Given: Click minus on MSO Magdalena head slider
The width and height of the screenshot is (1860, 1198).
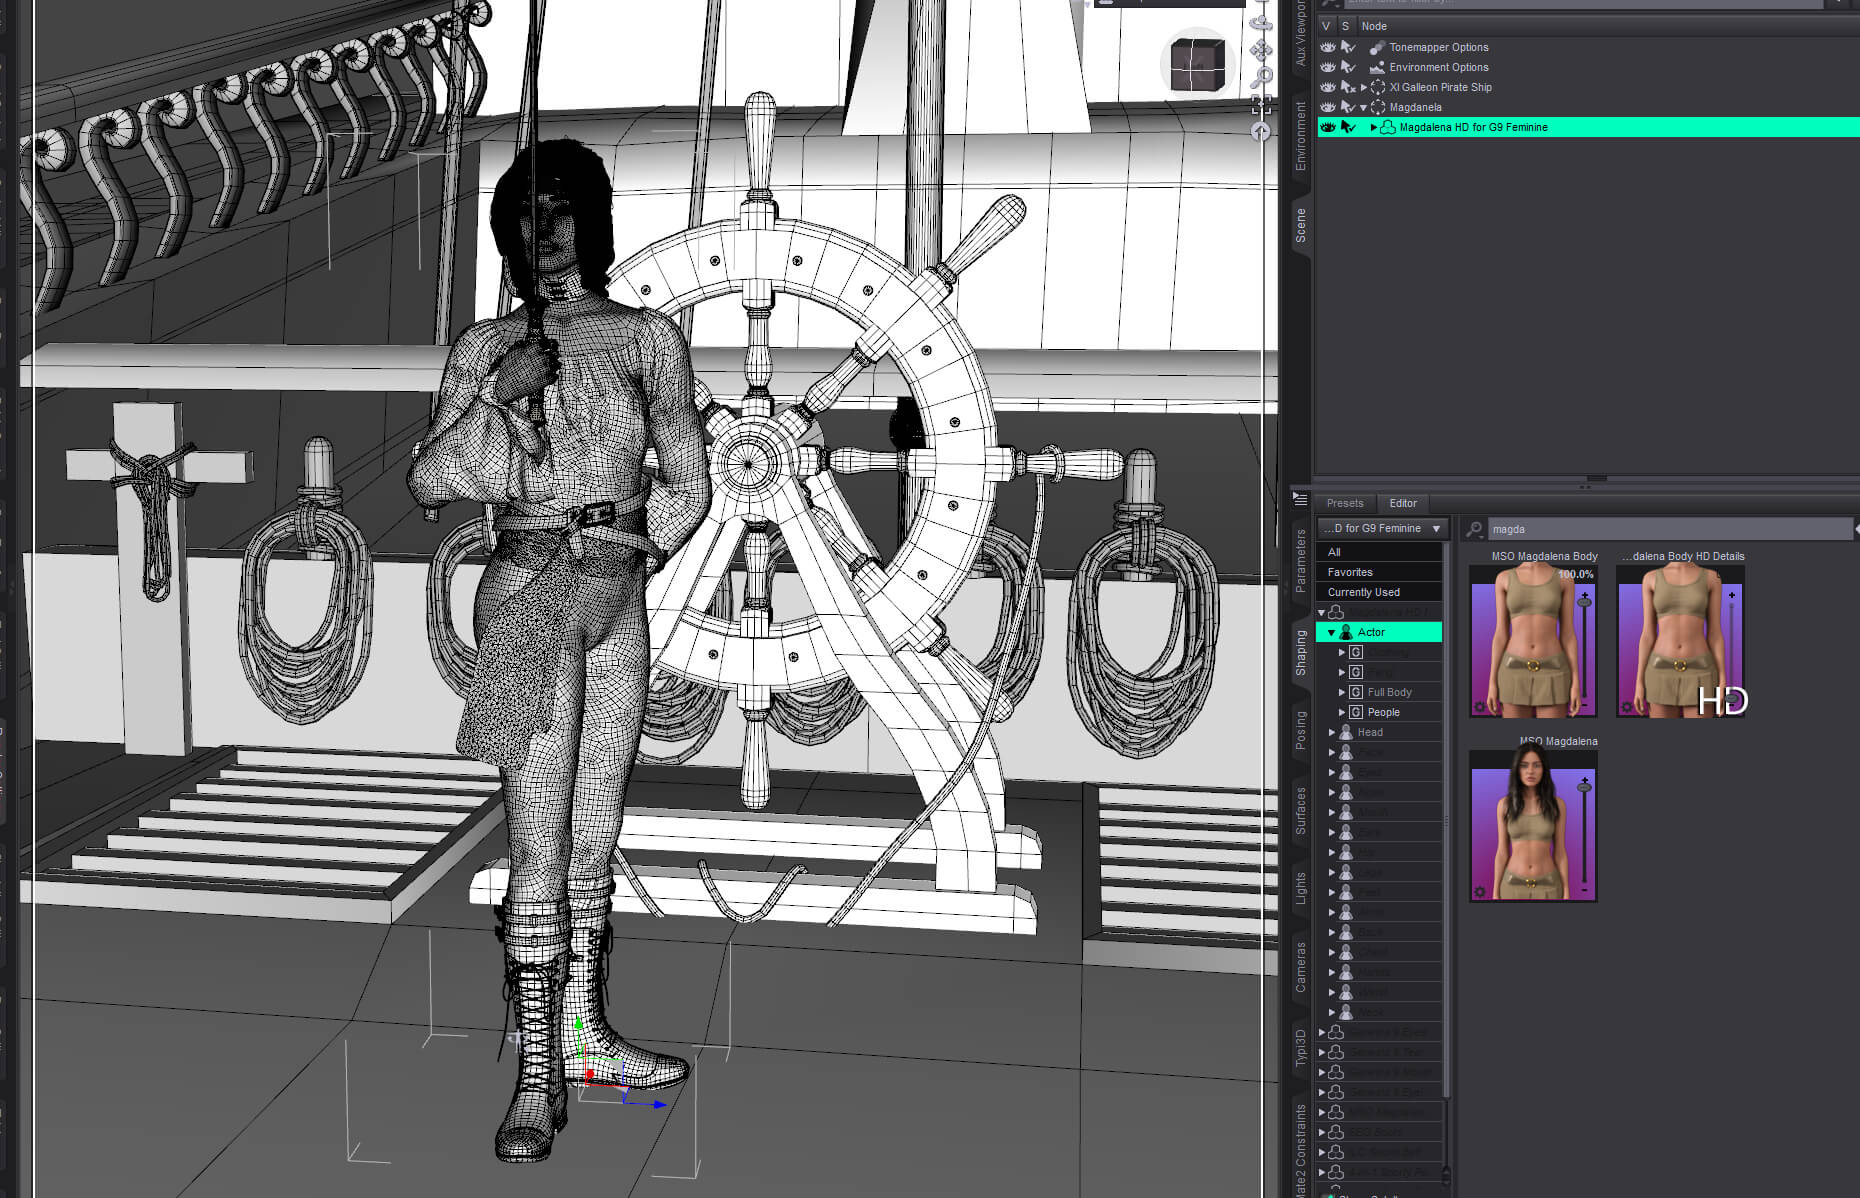Looking at the screenshot, I should [1585, 889].
